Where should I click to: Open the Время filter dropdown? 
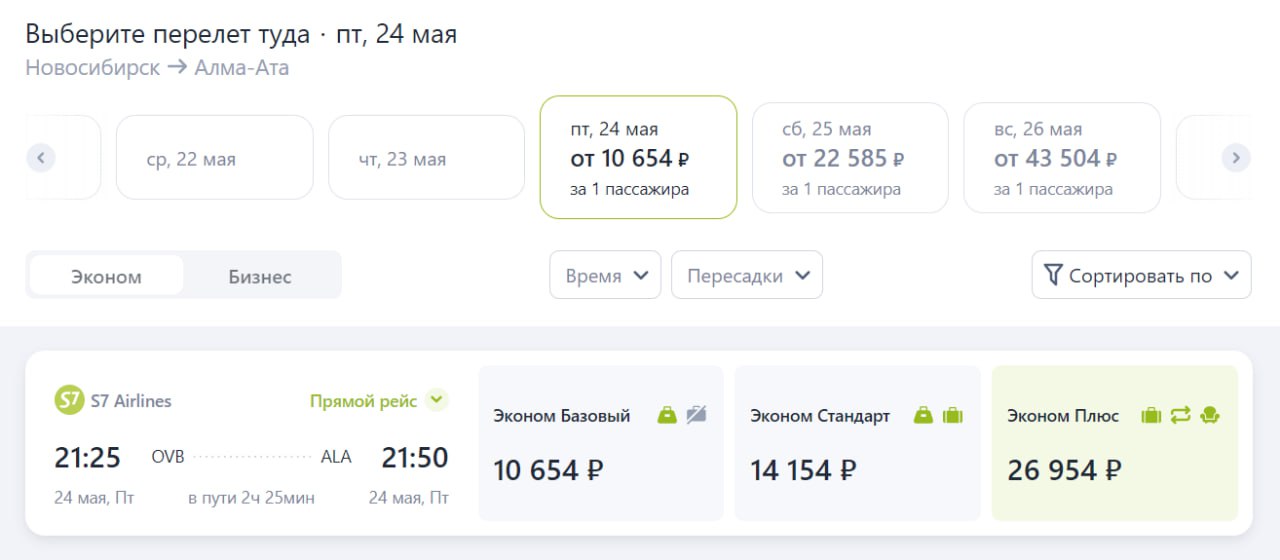click(605, 275)
